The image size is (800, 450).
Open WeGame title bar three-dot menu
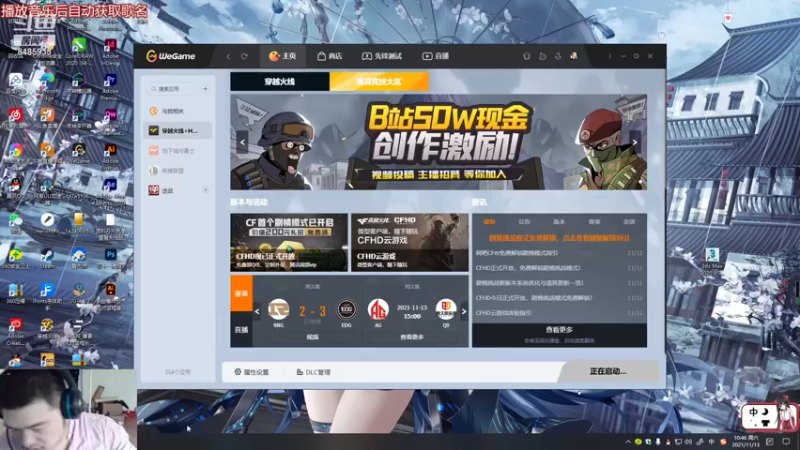click(610, 56)
